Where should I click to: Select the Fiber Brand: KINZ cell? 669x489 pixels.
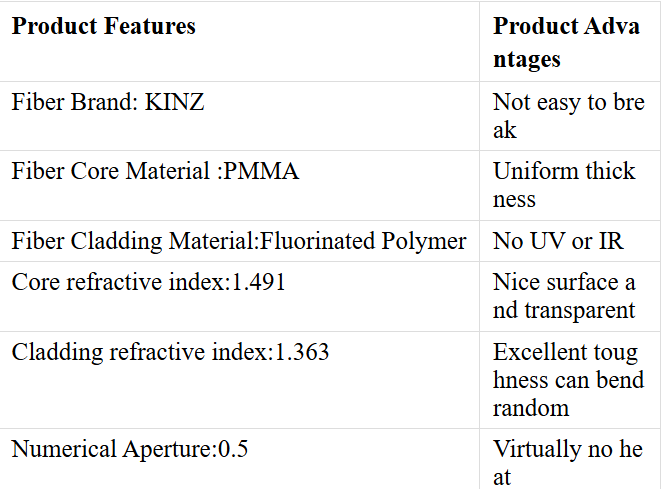click(x=239, y=116)
